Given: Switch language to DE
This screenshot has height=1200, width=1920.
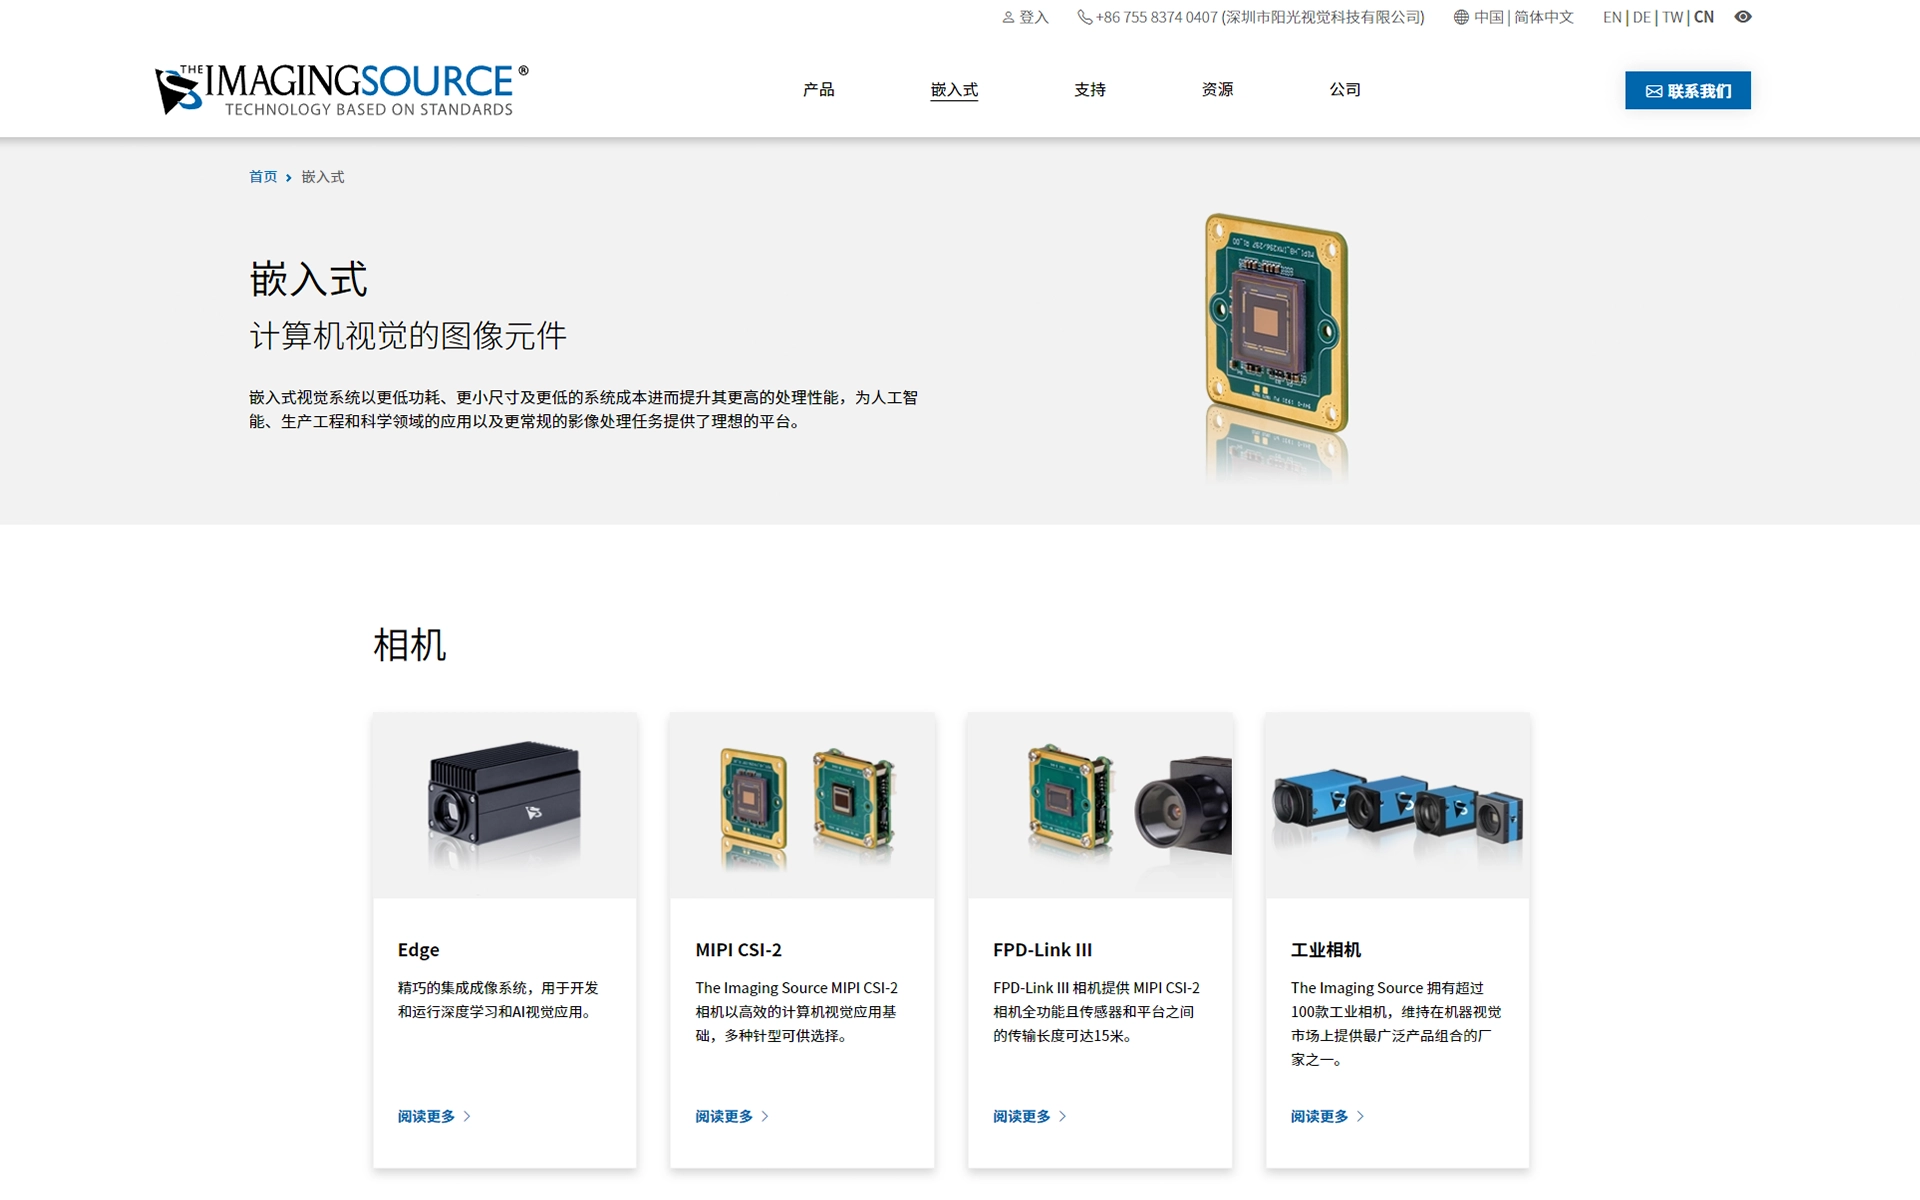Looking at the screenshot, I should [x=1641, y=17].
